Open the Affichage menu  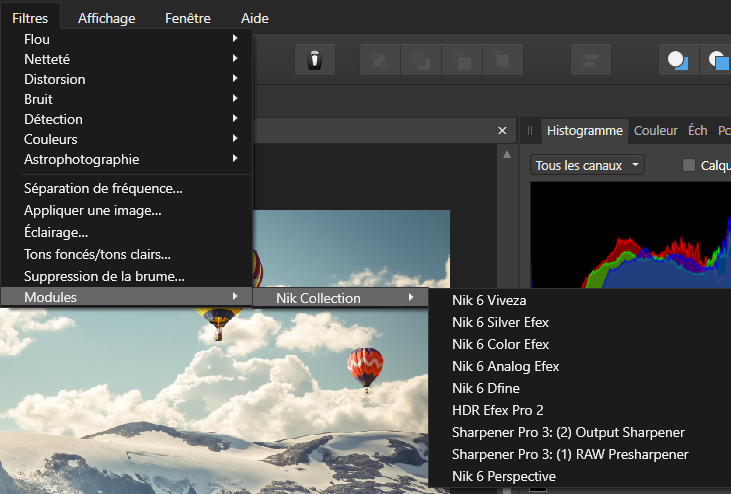pos(106,18)
